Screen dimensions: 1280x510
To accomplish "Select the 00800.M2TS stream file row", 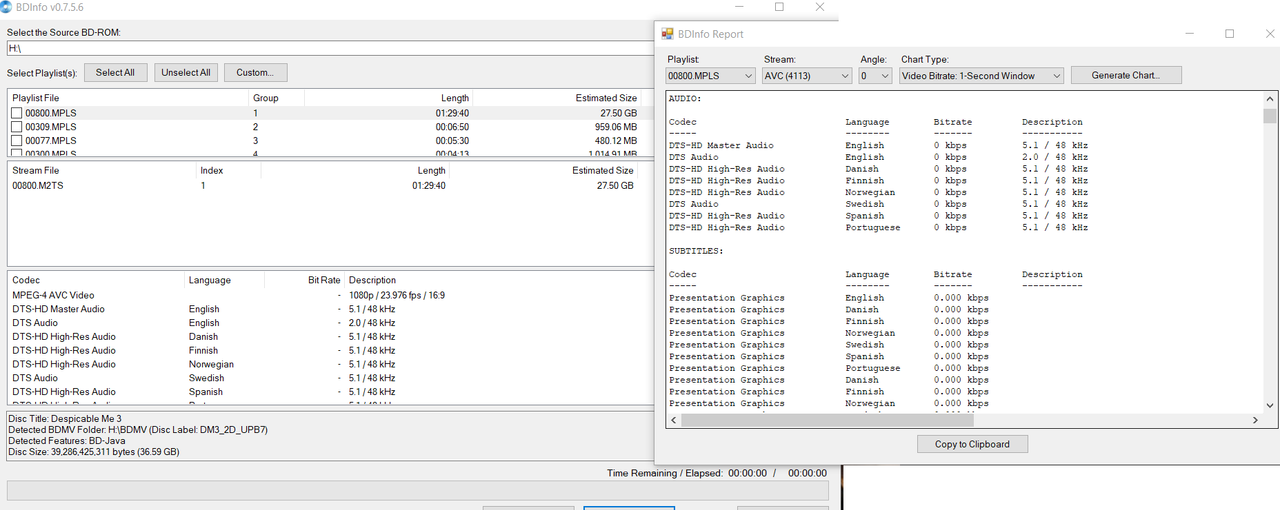I will [328, 185].
